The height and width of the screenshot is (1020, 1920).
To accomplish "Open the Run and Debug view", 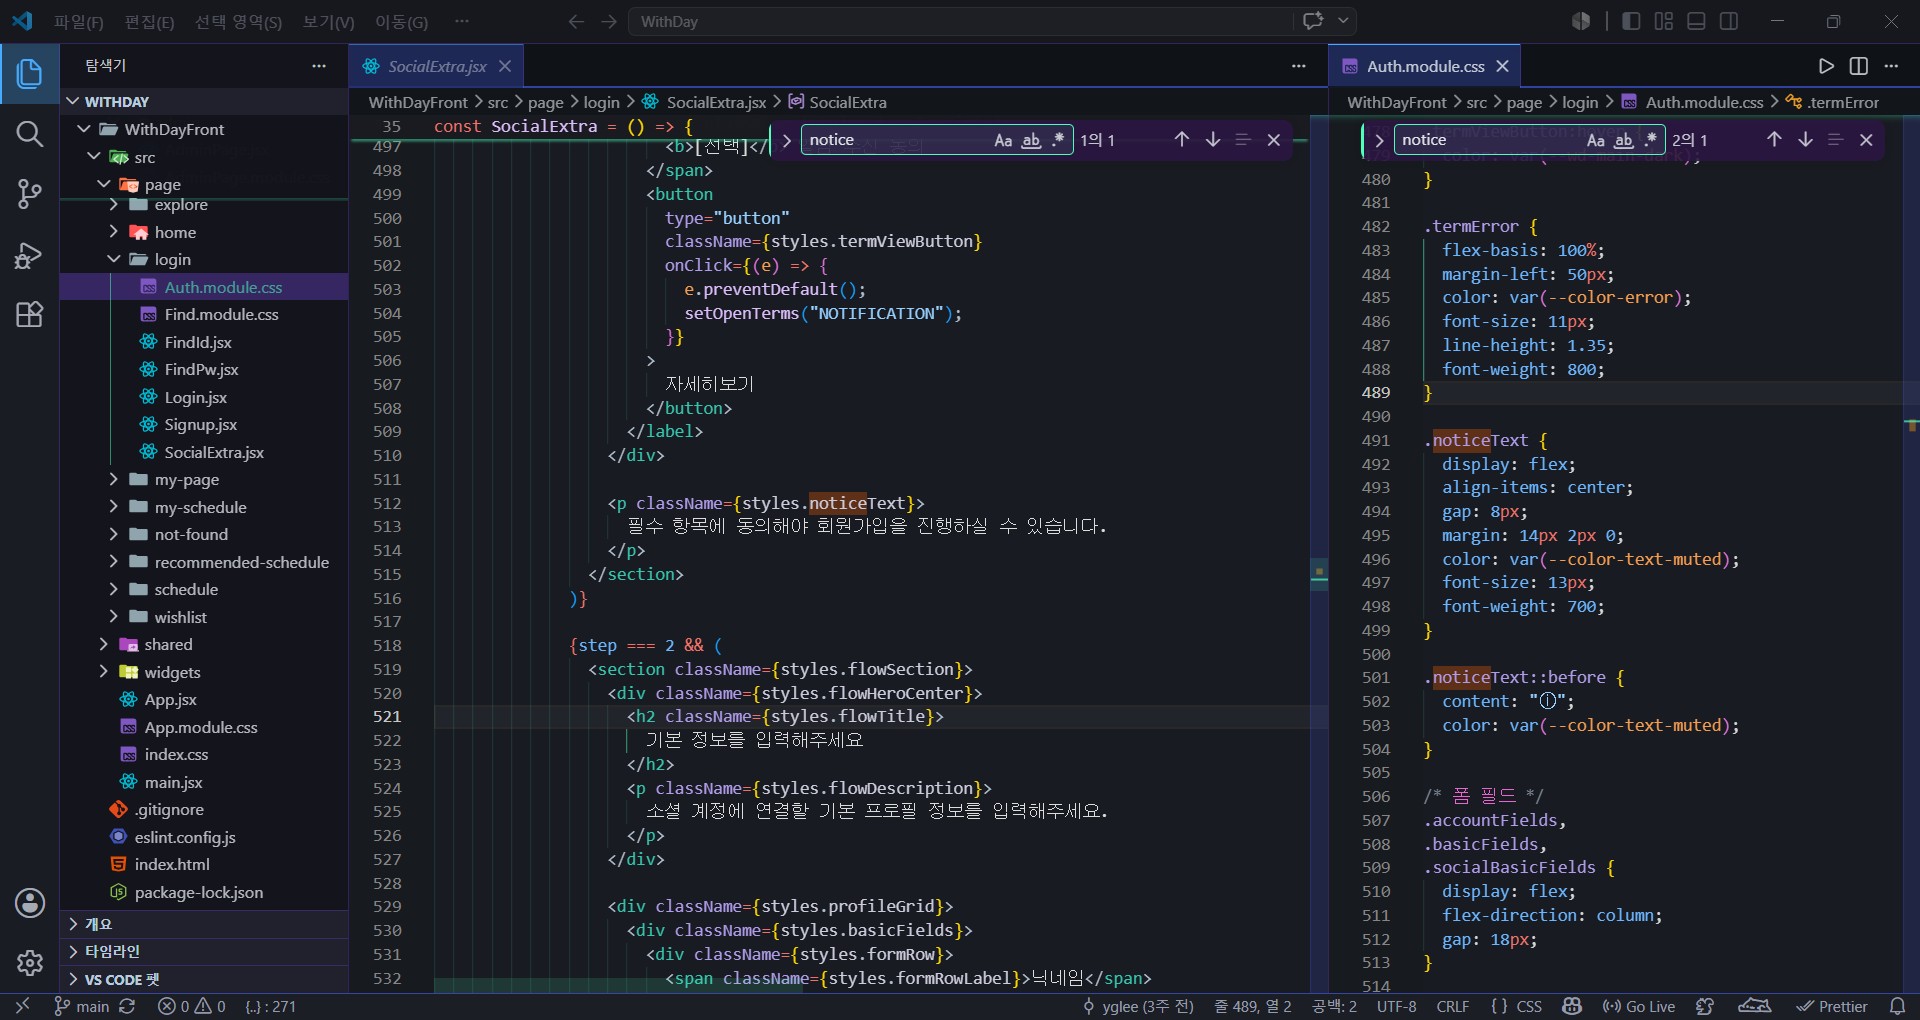I will tap(29, 255).
